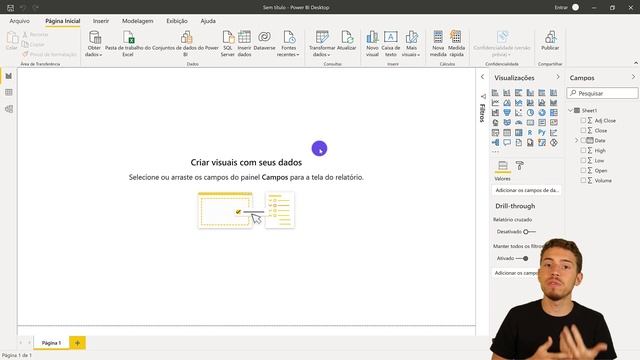Check the Open field checkbox
This screenshot has height=360, width=640.
click(583, 170)
